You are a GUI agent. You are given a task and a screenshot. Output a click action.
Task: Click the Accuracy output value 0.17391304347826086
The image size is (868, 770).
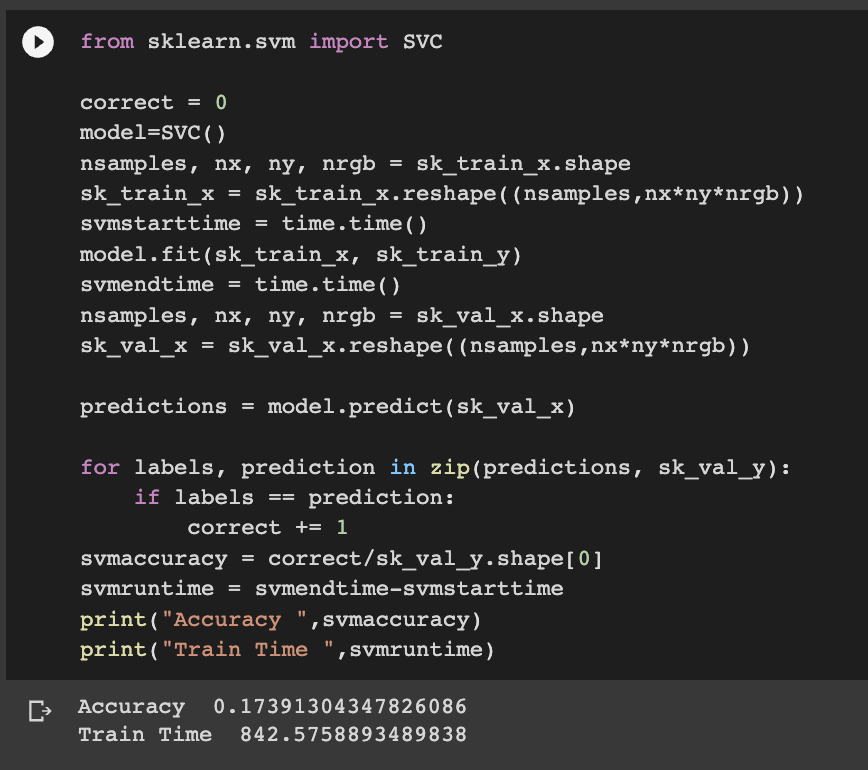pos(340,706)
